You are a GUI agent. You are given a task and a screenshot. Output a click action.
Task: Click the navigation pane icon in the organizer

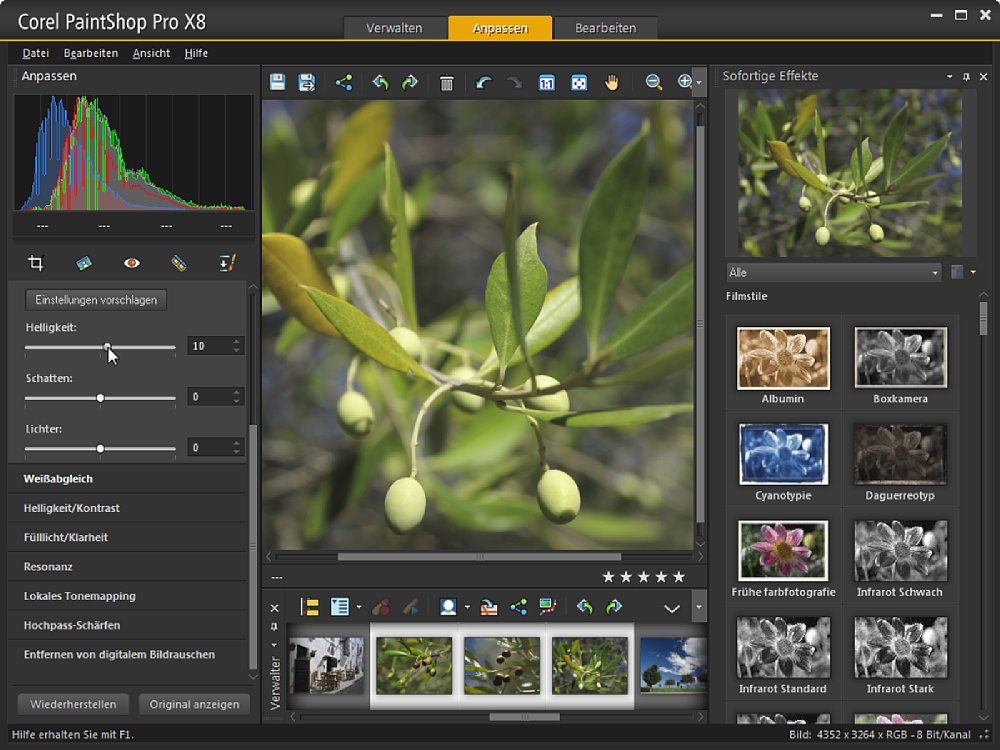pos(310,607)
